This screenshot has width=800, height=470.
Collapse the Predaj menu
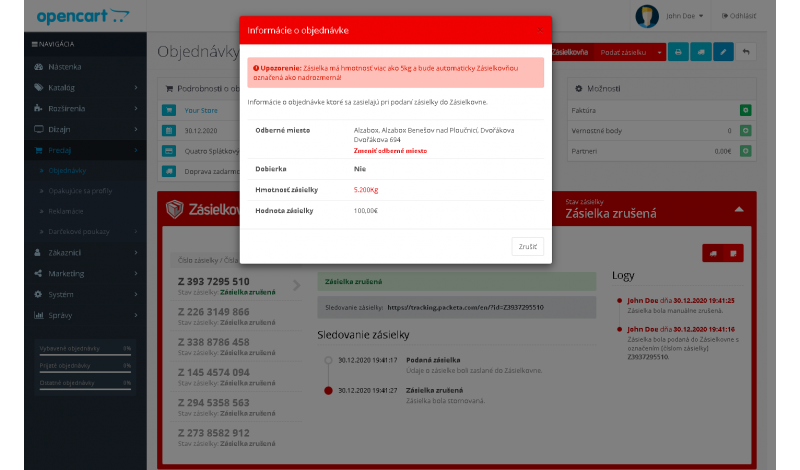[x=85, y=150]
